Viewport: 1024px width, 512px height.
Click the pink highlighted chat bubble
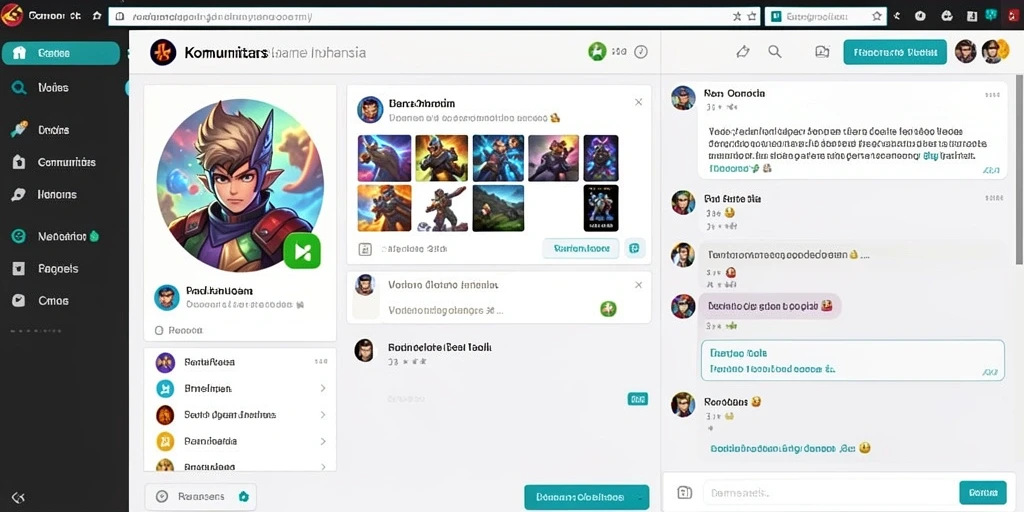point(770,306)
